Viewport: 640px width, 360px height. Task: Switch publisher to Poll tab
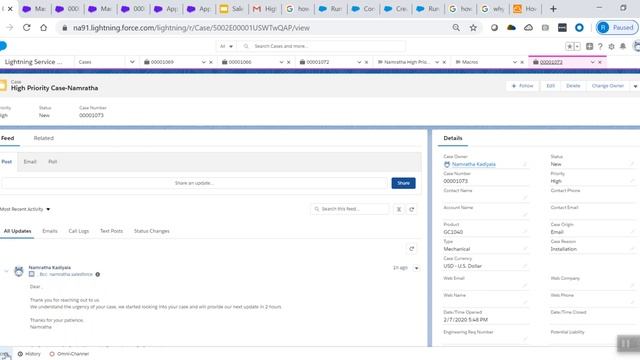pyautogui.click(x=53, y=162)
